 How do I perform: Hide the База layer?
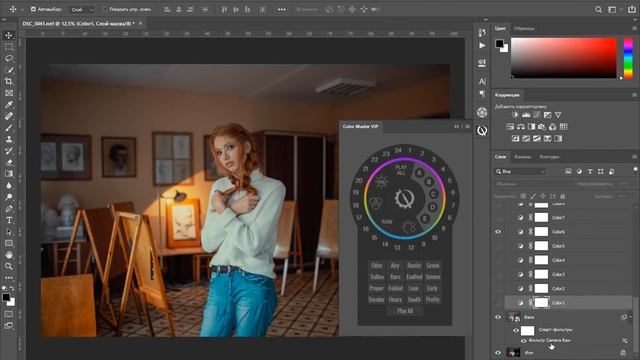click(498, 317)
